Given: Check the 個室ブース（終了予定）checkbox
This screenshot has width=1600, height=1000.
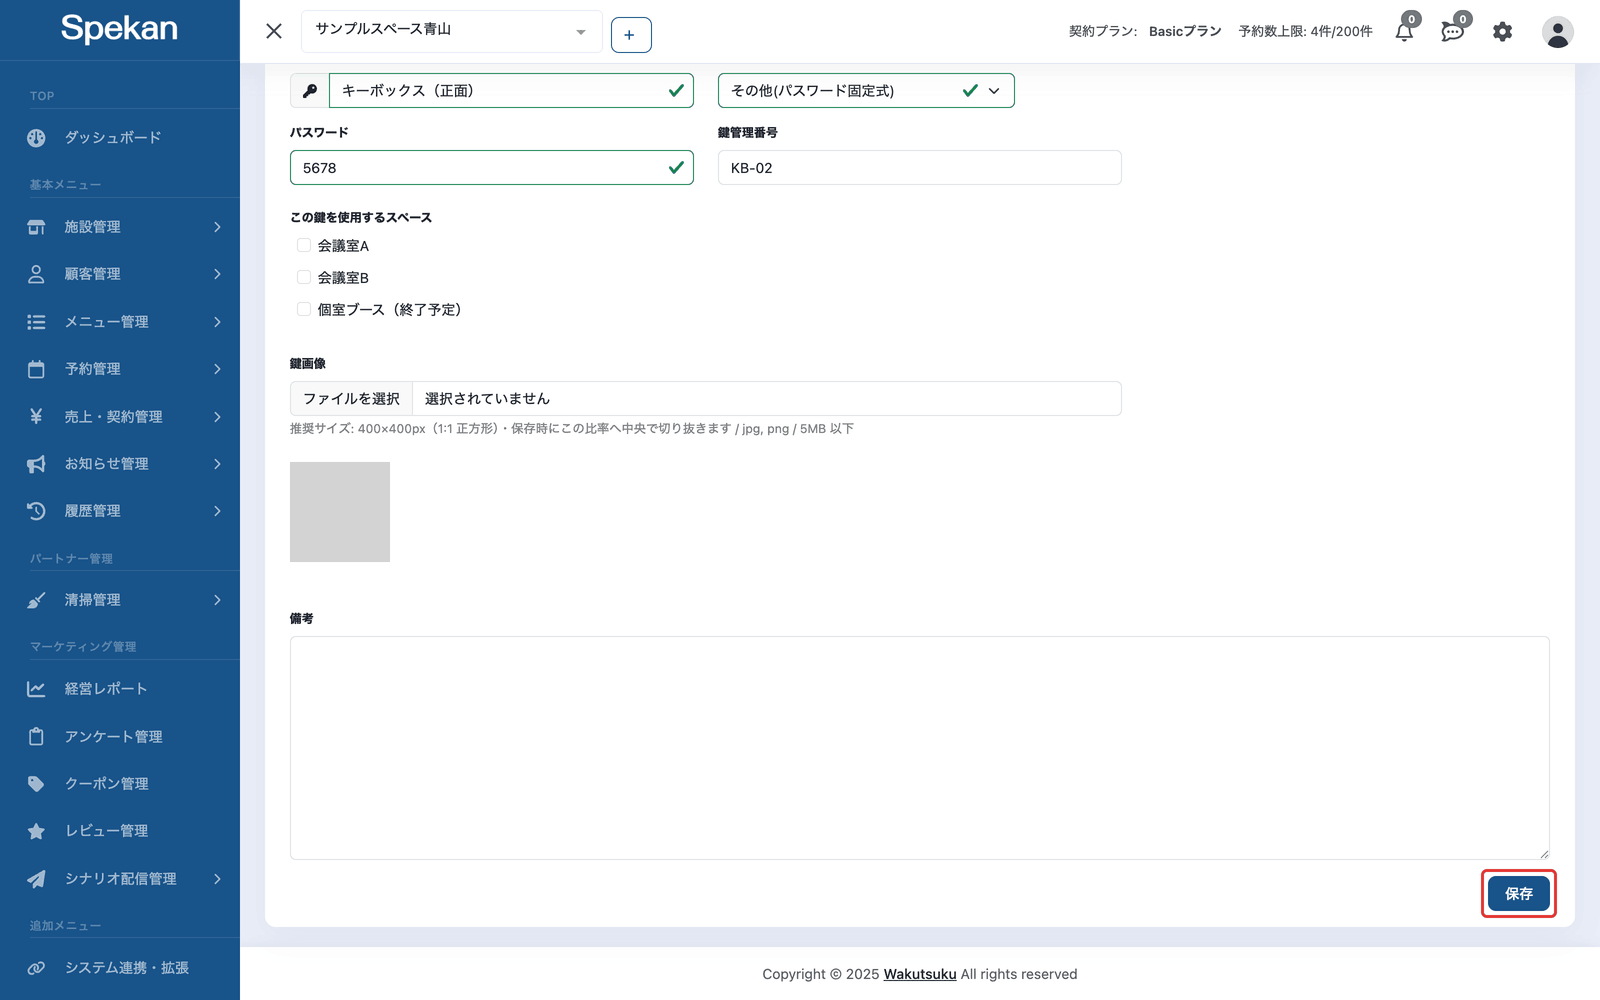Looking at the screenshot, I should [x=304, y=309].
